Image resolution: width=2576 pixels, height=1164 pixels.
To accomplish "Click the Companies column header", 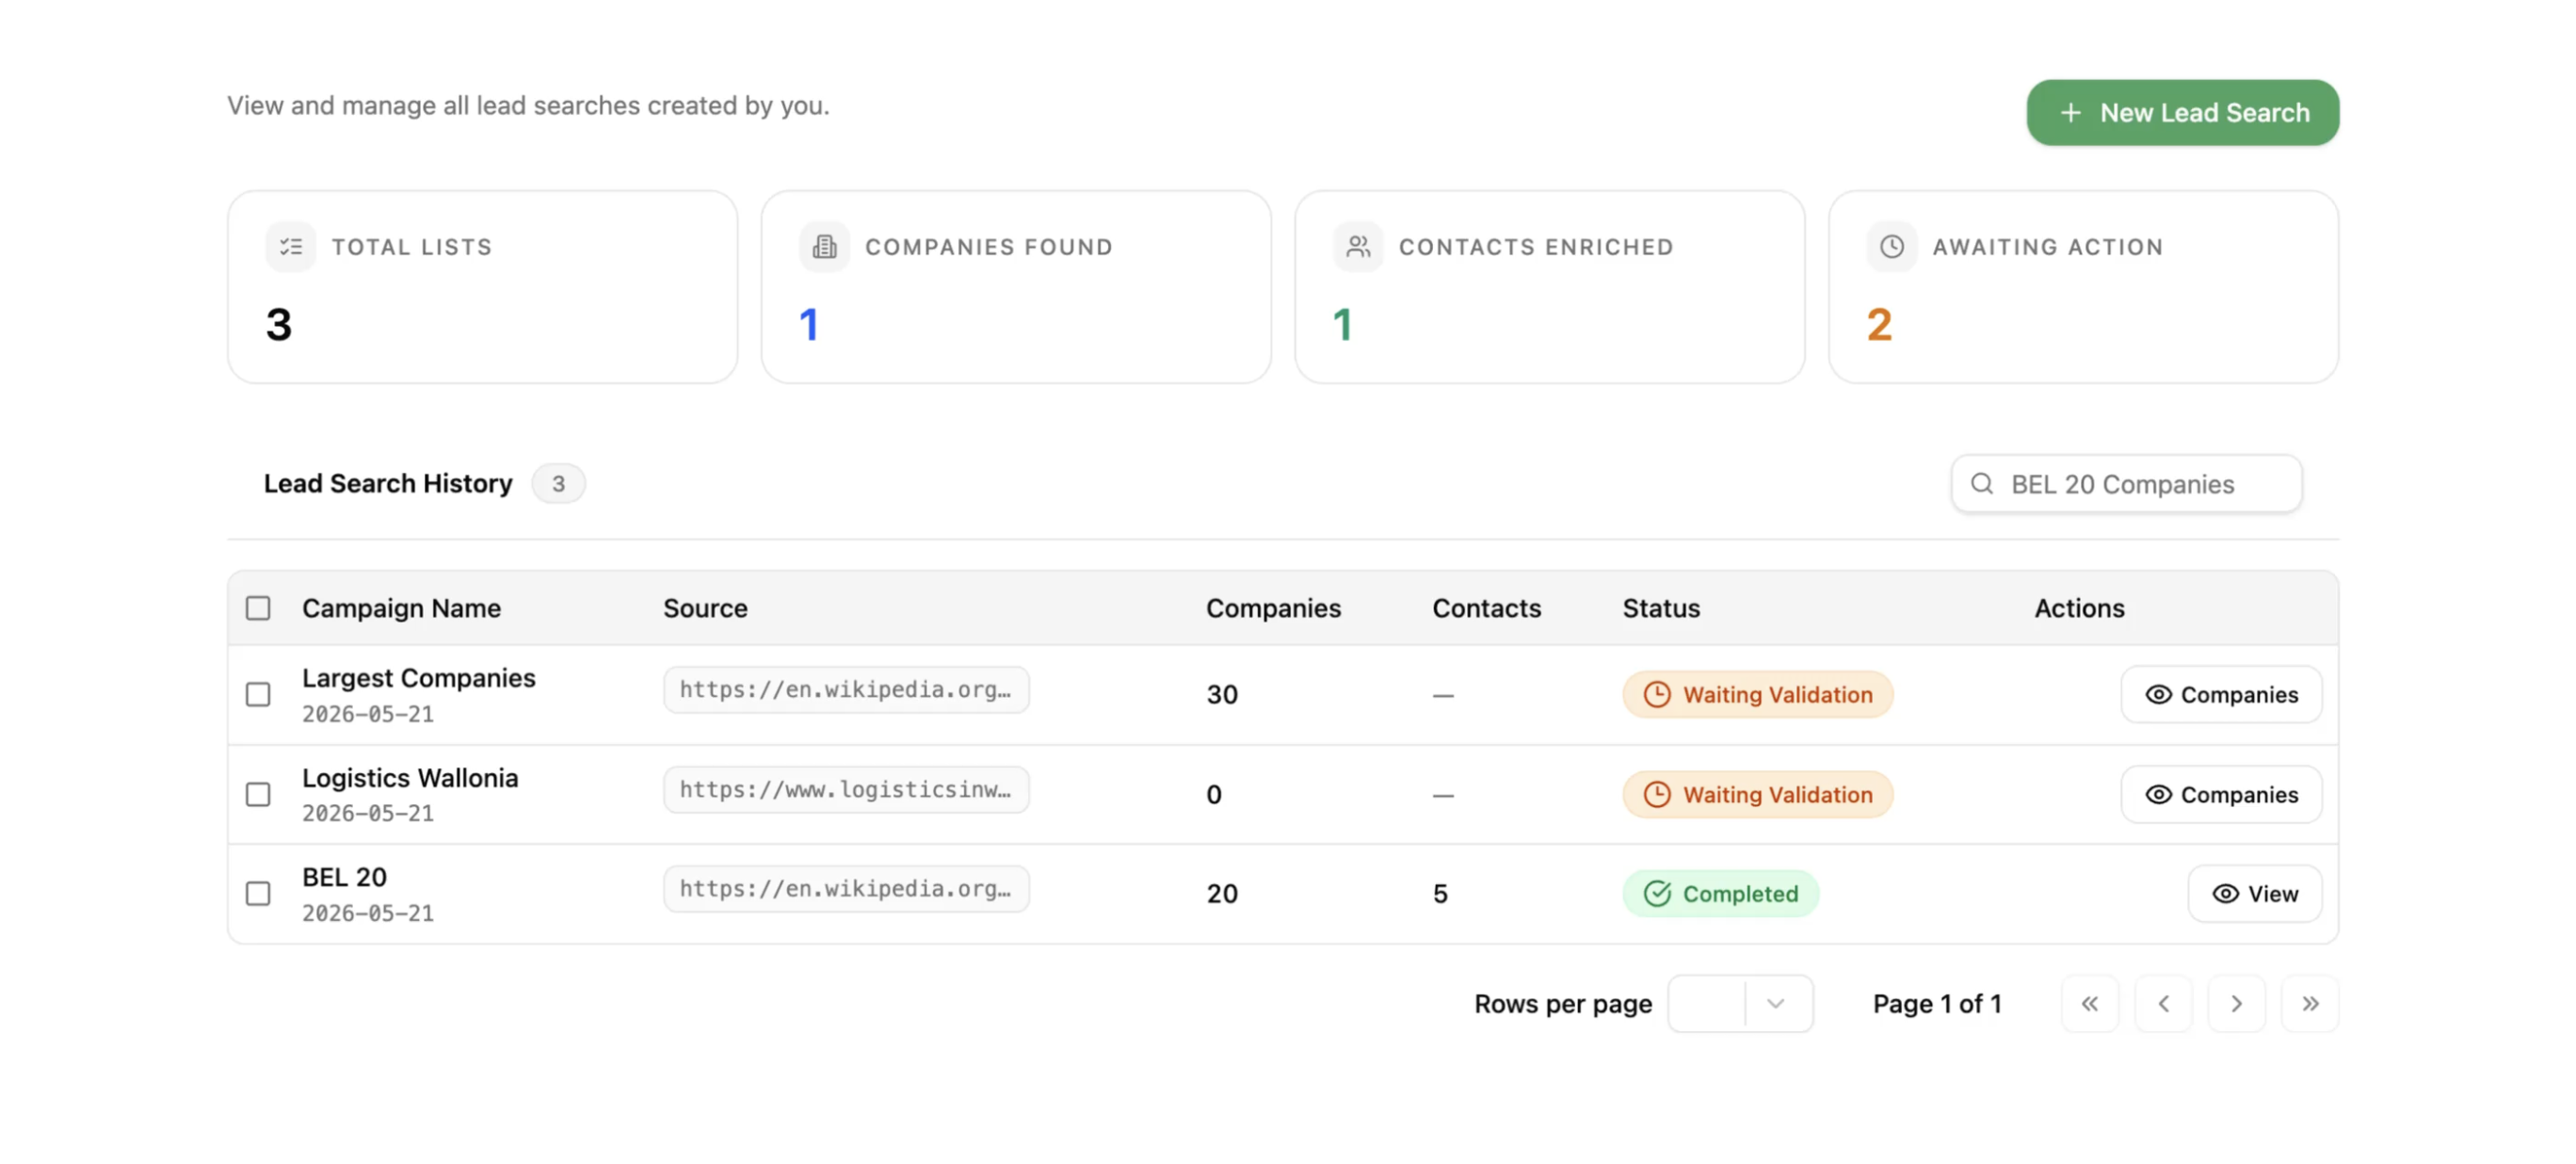I will [1273, 608].
